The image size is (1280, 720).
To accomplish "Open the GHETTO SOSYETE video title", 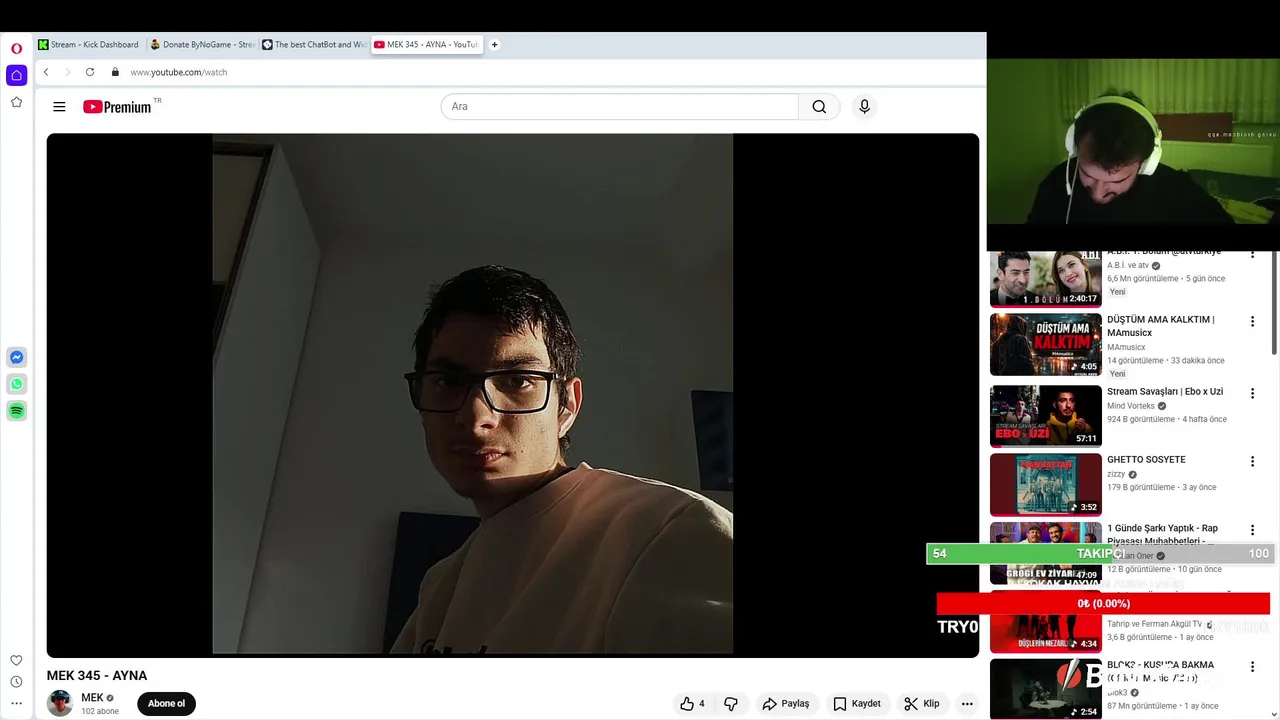I will click(1146, 460).
